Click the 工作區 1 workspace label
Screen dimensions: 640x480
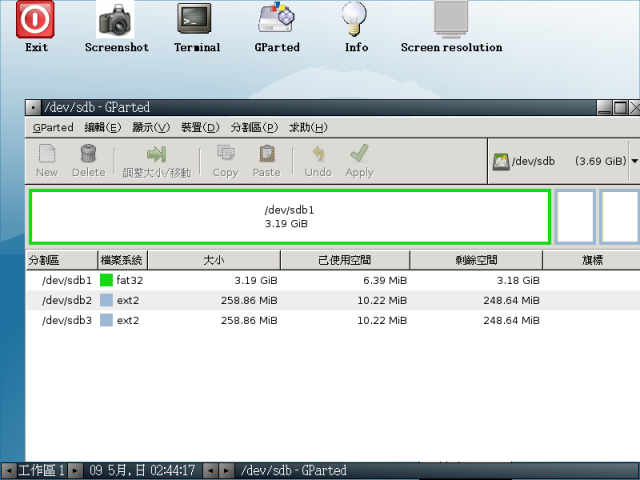coord(42,471)
